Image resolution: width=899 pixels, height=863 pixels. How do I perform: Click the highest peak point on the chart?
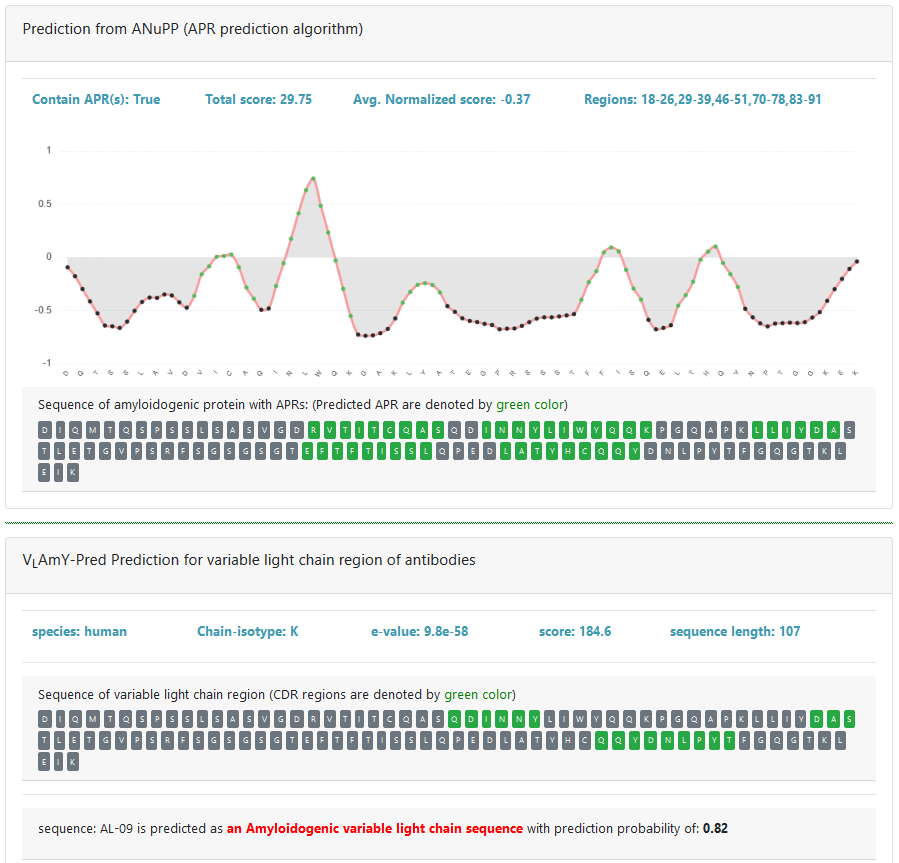tap(313, 178)
